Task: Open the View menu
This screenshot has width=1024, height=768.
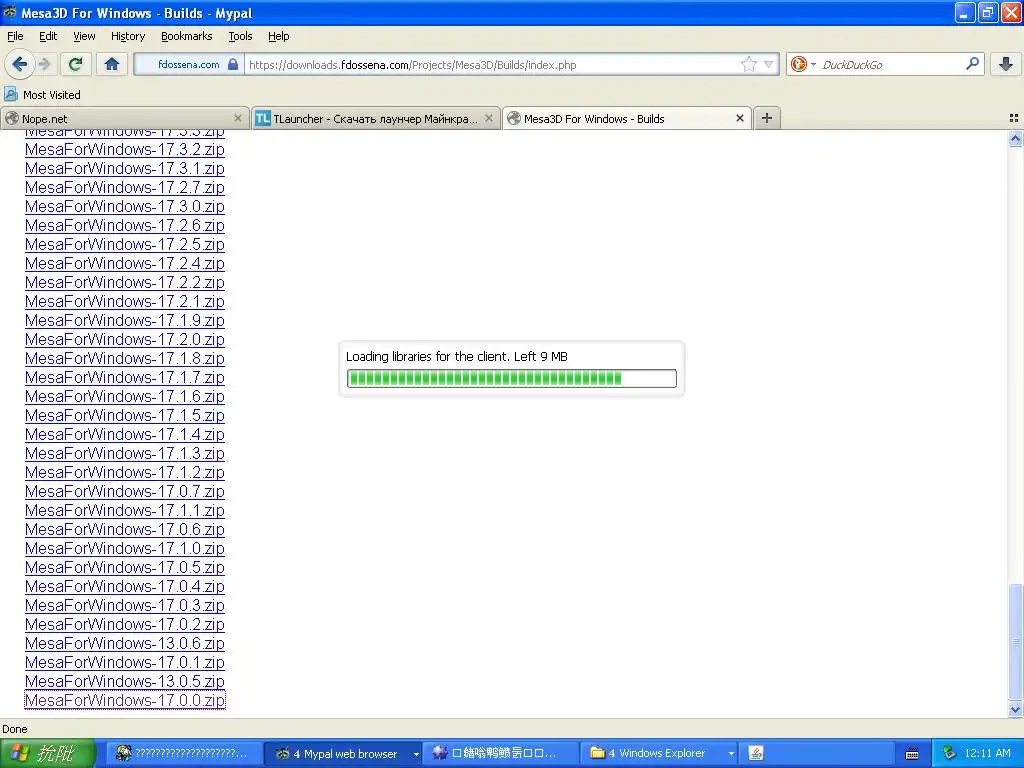Action: [x=84, y=36]
